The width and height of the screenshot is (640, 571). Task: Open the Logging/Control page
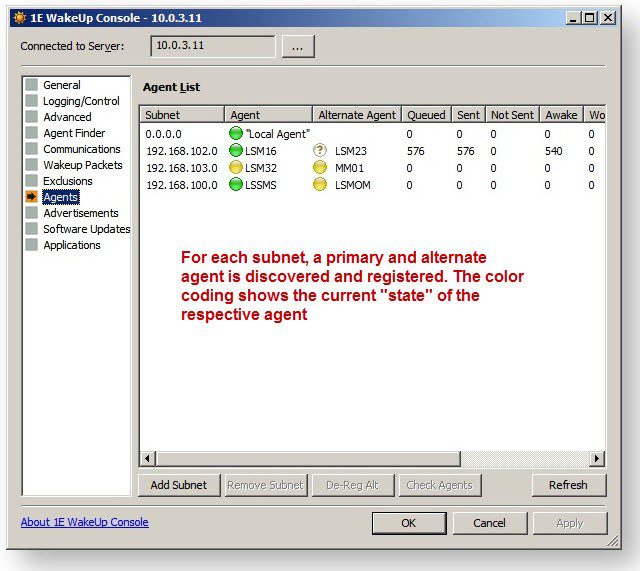pos(81,101)
